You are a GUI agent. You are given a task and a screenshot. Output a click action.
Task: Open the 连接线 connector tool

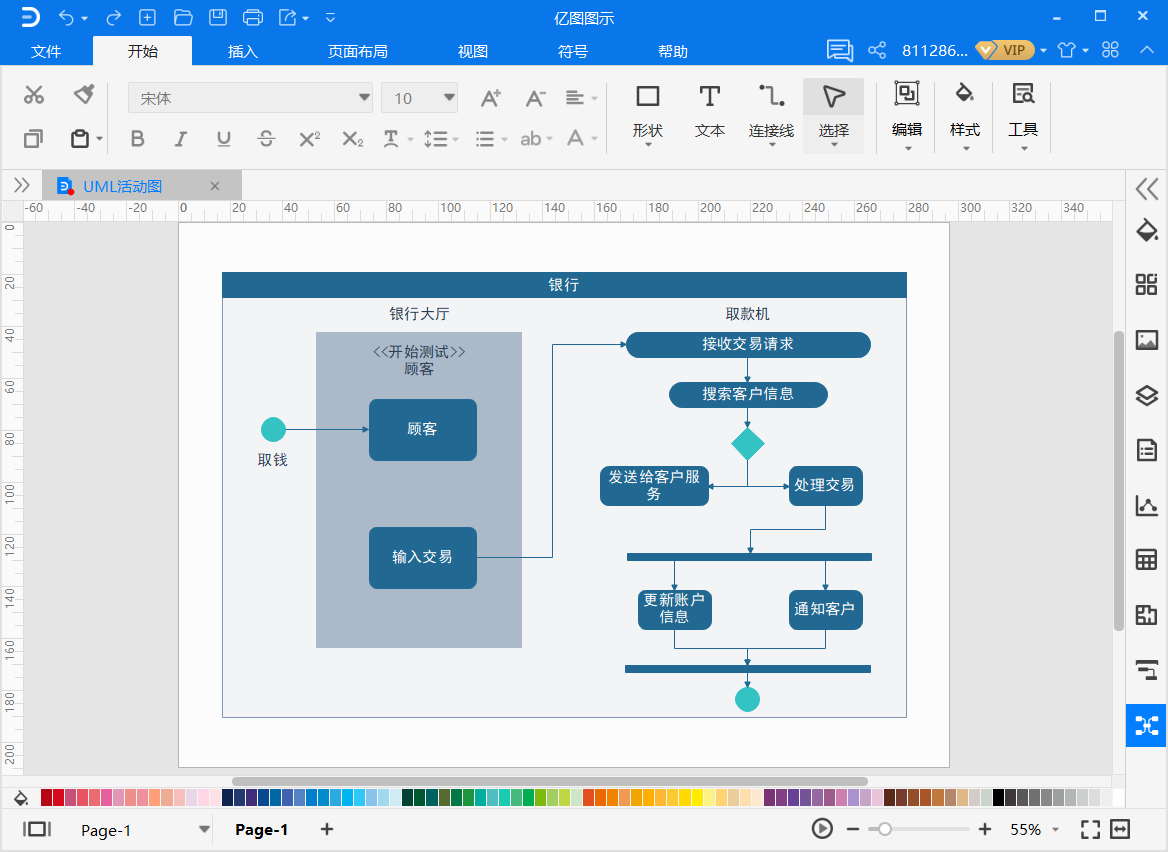click(771, 114)
